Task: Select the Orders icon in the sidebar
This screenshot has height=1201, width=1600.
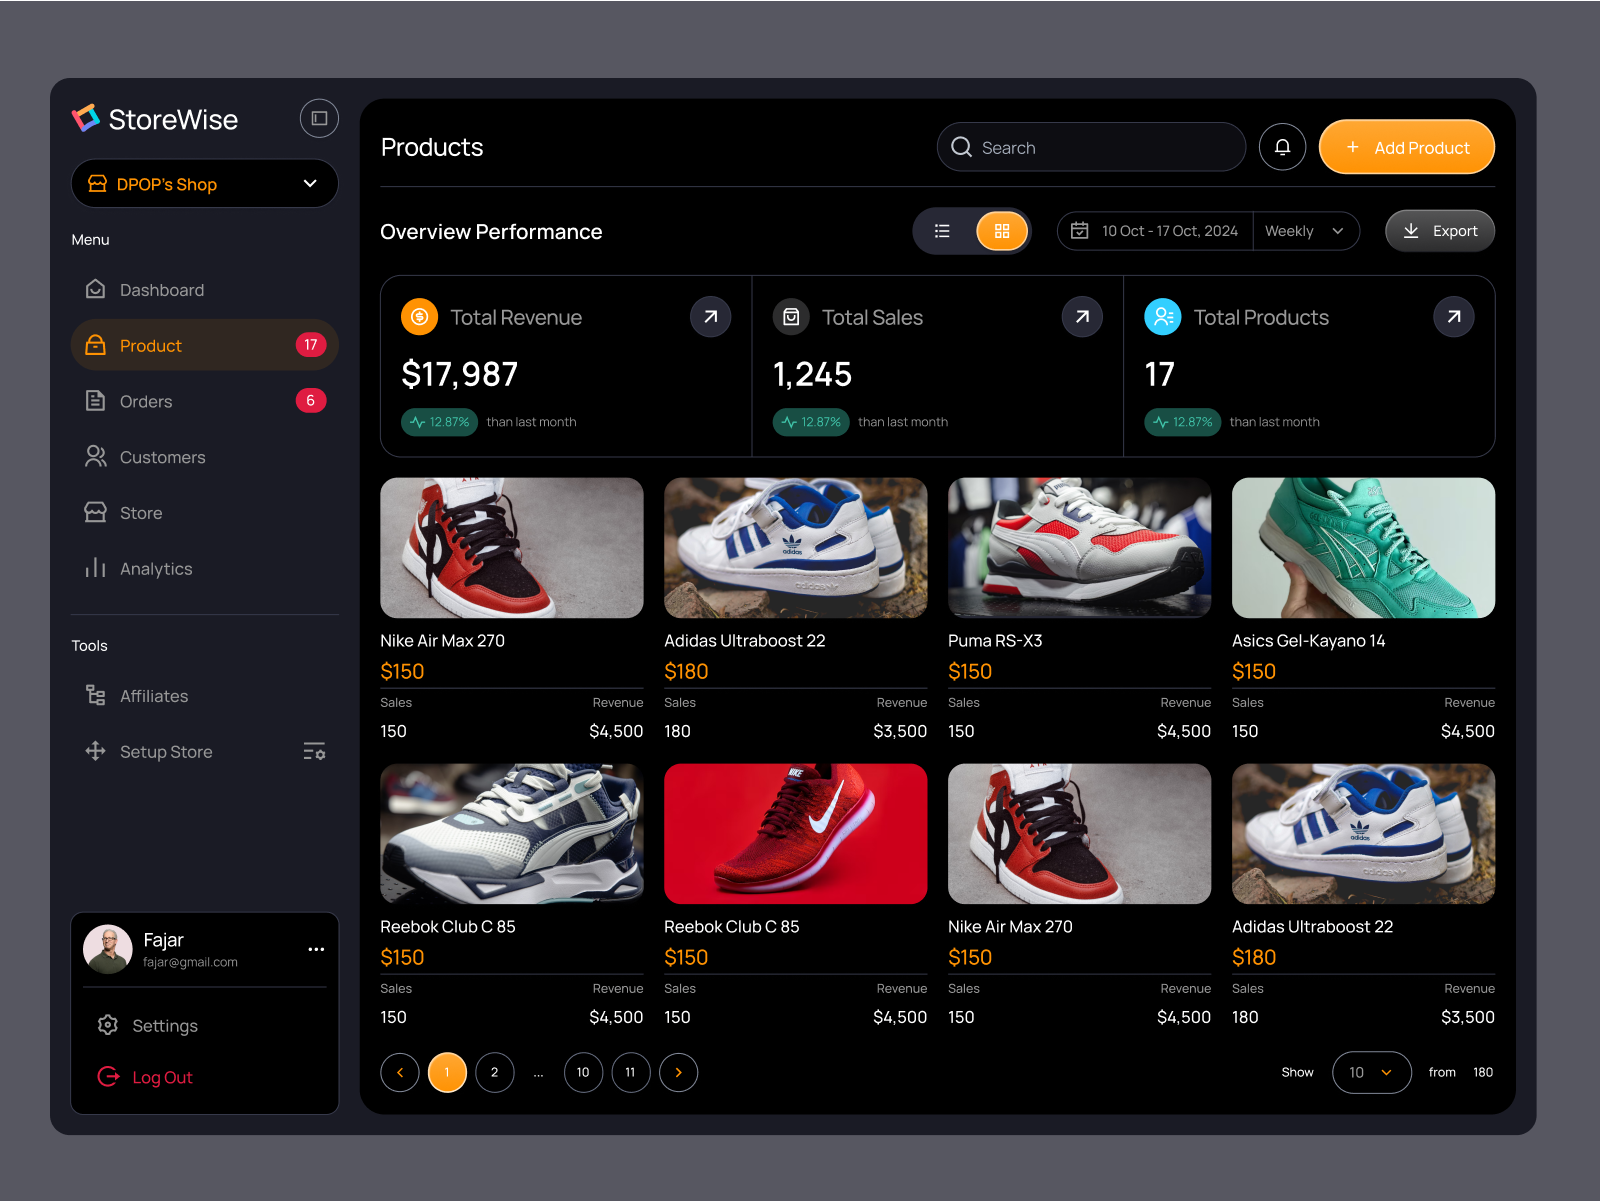Action: point(95,400)
